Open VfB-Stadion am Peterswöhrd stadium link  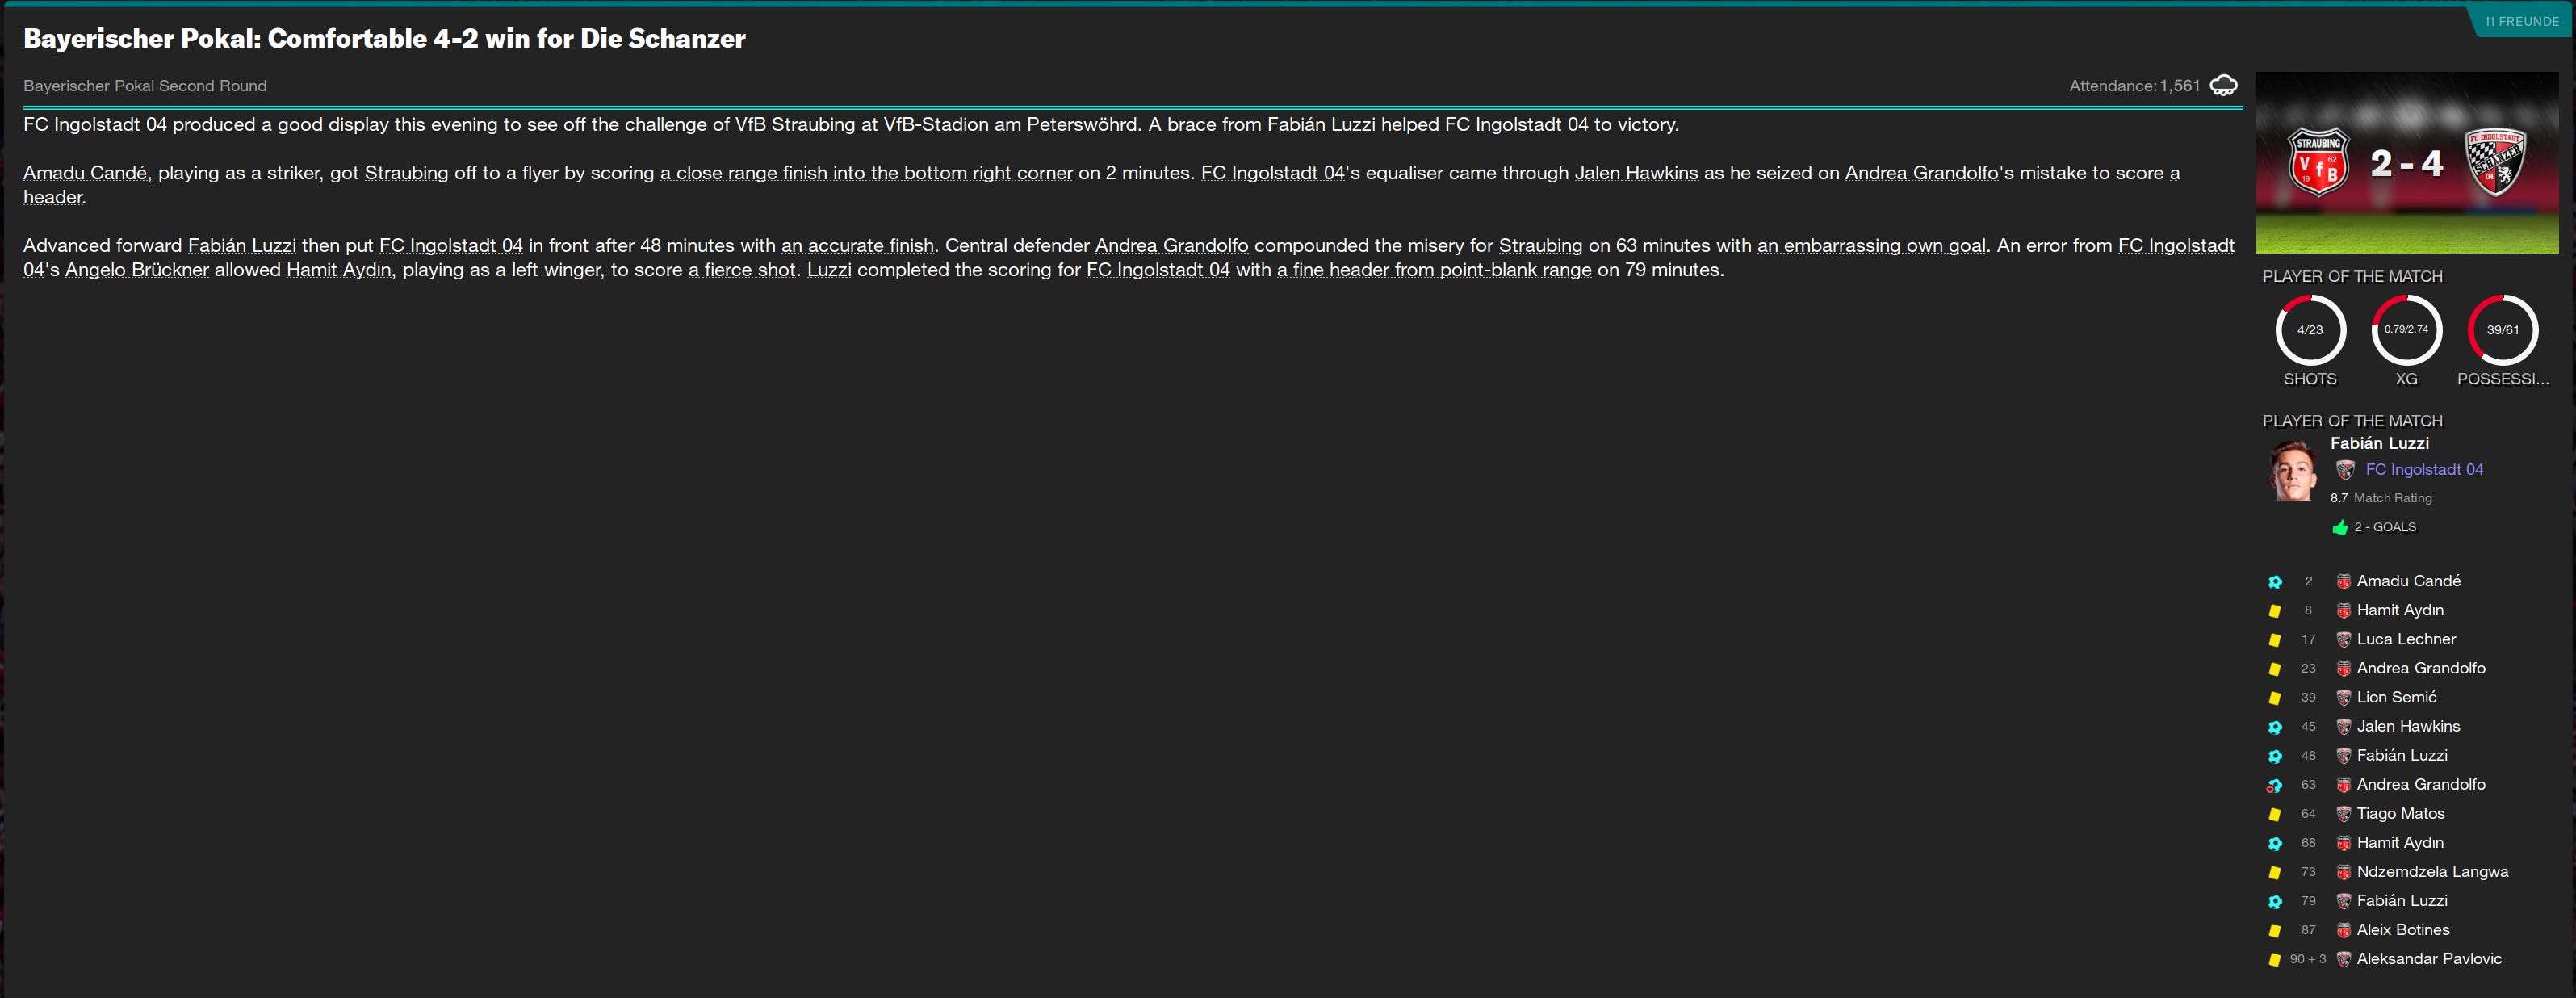coord(1010,125)
